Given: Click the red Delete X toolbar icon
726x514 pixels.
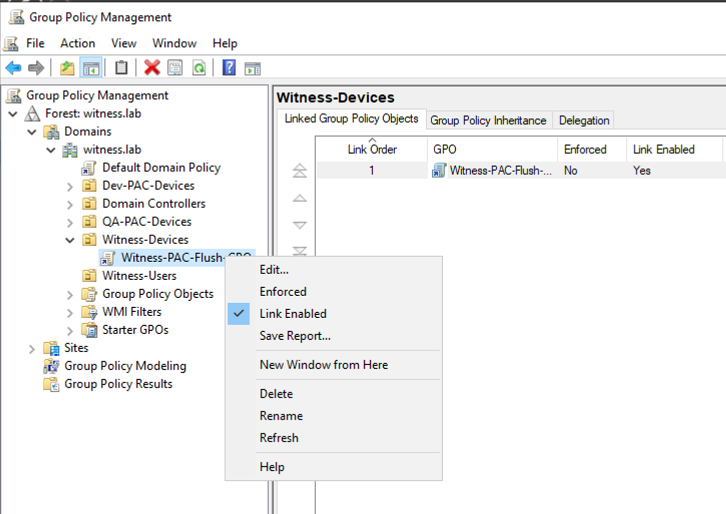Looking at the screenshot, I should click(152, 68).
